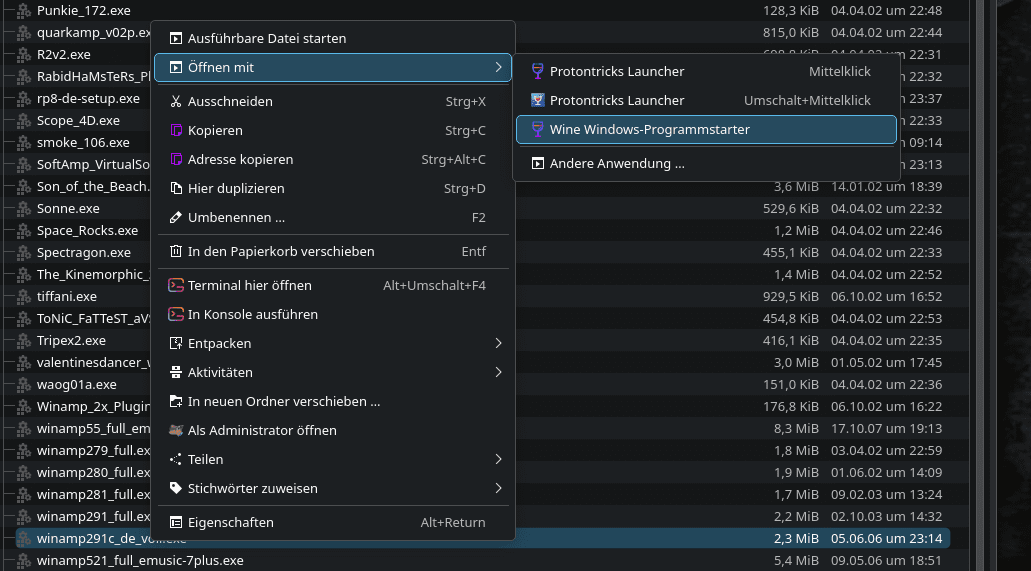Expand the Öffnen mit submenu arrow
The width and height of the screenshot is (1031, 571).
click(498, 67)
